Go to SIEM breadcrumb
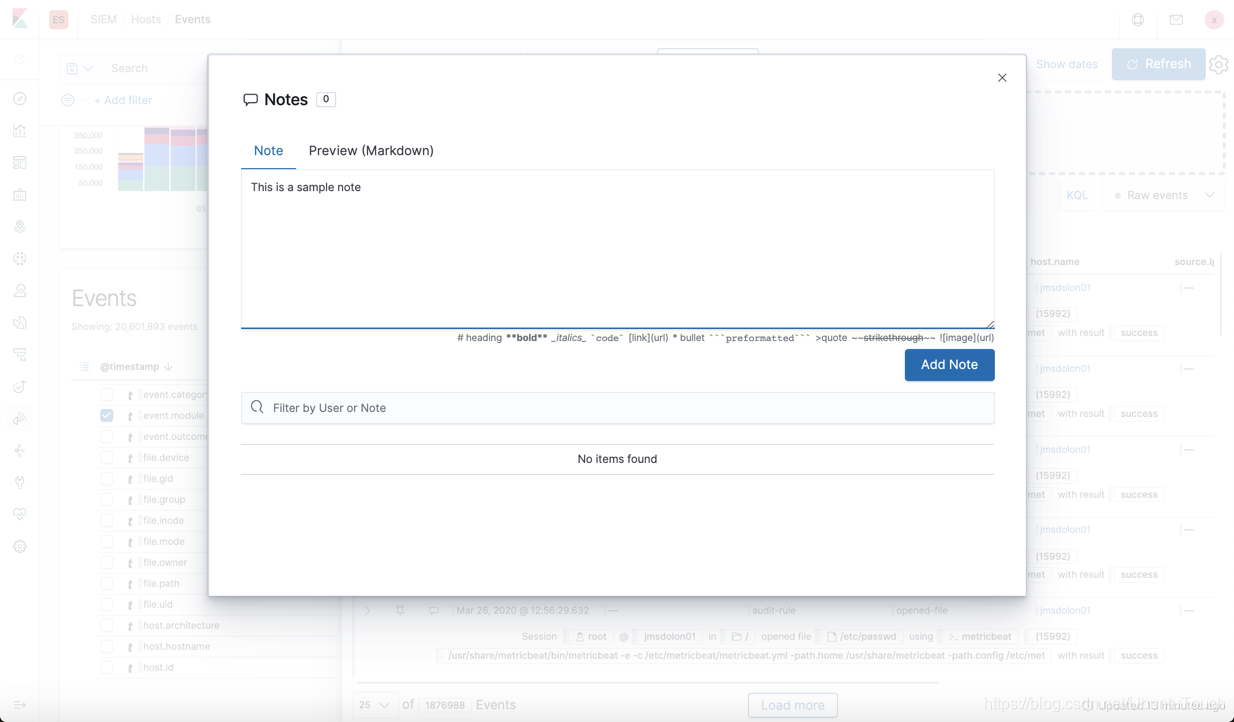Image resolution: width=1234 pixels, height=722 pixels. tap(103, 20)
